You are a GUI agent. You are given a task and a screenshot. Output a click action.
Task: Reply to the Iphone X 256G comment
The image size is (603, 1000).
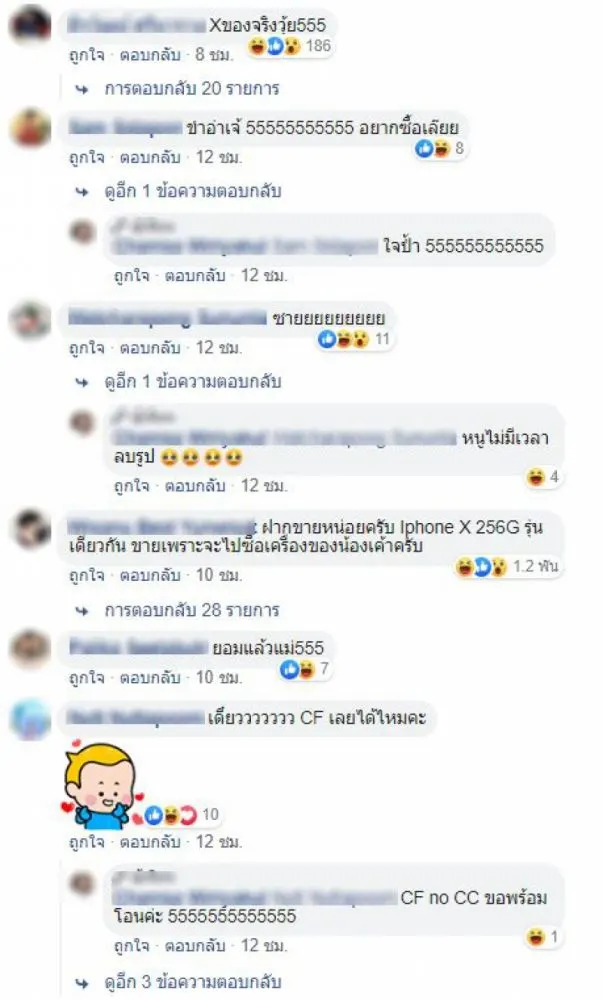[150, 575]
